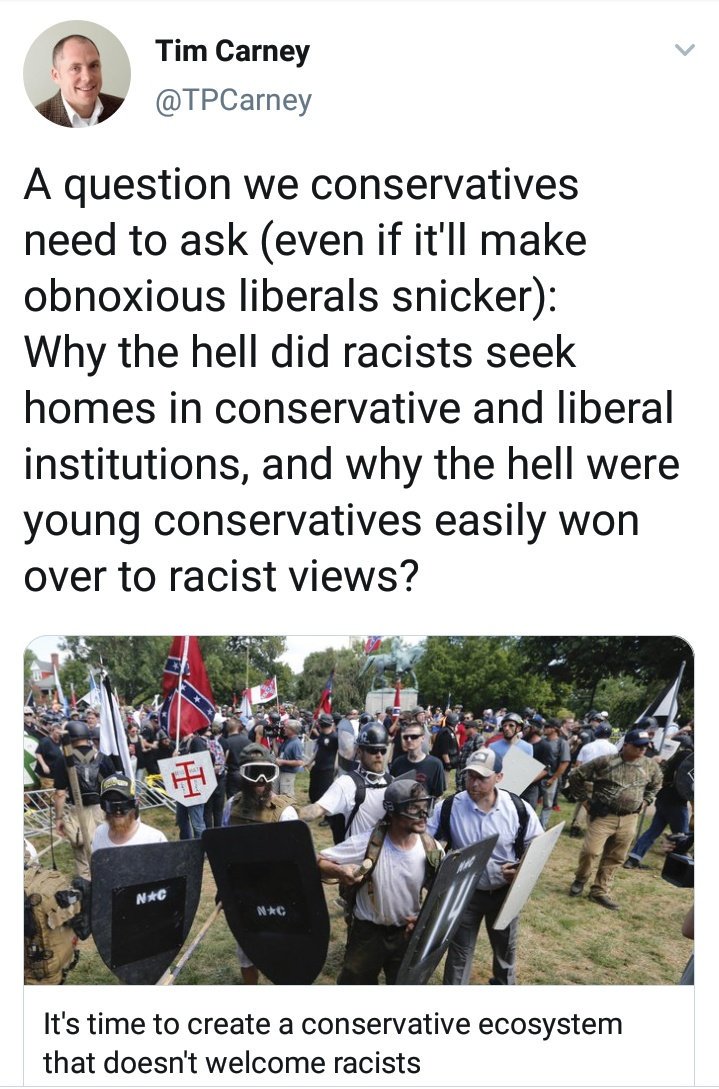
Task: Click the white shield with red cross emblem
Action: coord(187,778)
